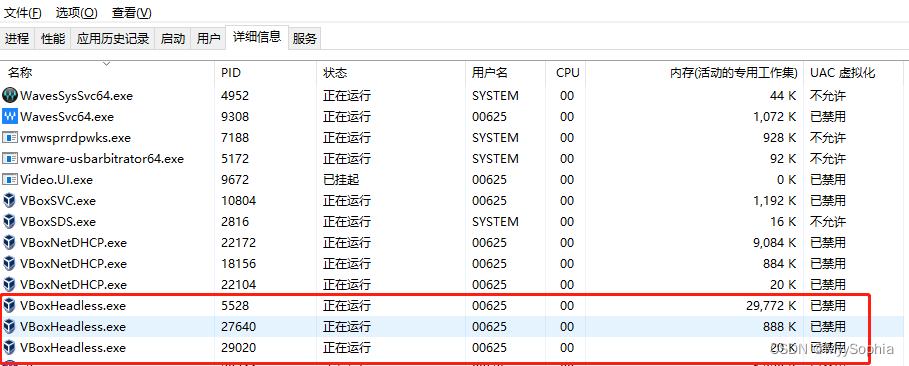909x366 pixels.
Task: Click the Video.UI.exe process icon
Action: tap(10, 179)
